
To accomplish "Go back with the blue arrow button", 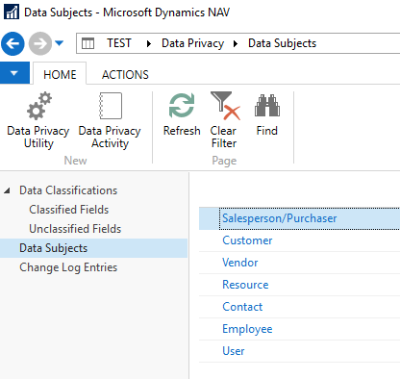I will coord(13,43).
